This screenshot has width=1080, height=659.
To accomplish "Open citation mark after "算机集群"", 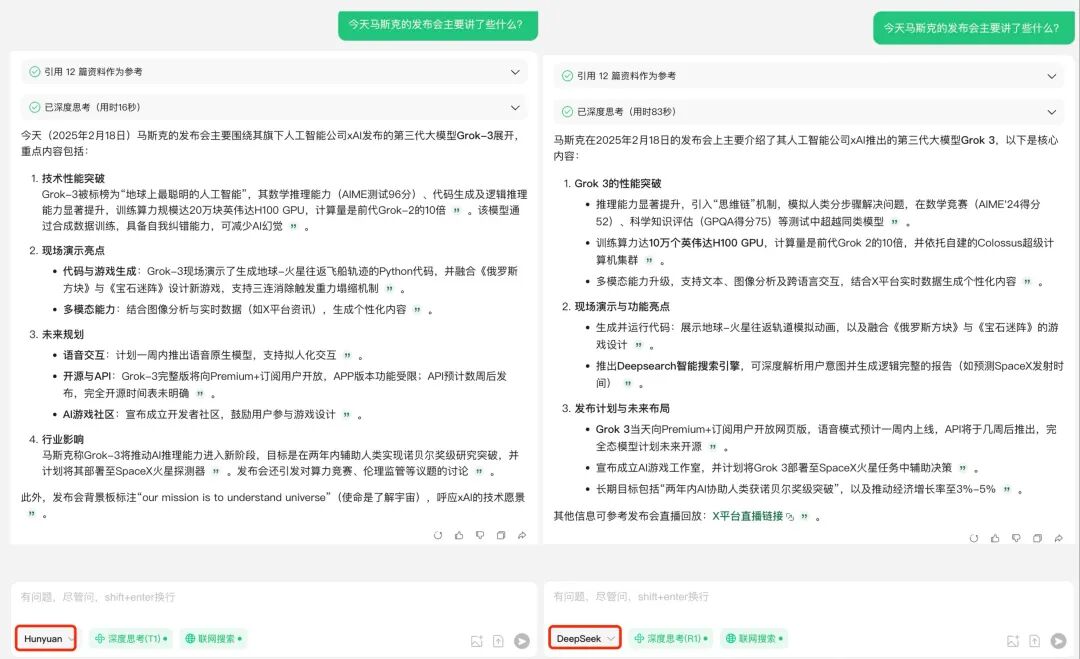I will (649, 260).
